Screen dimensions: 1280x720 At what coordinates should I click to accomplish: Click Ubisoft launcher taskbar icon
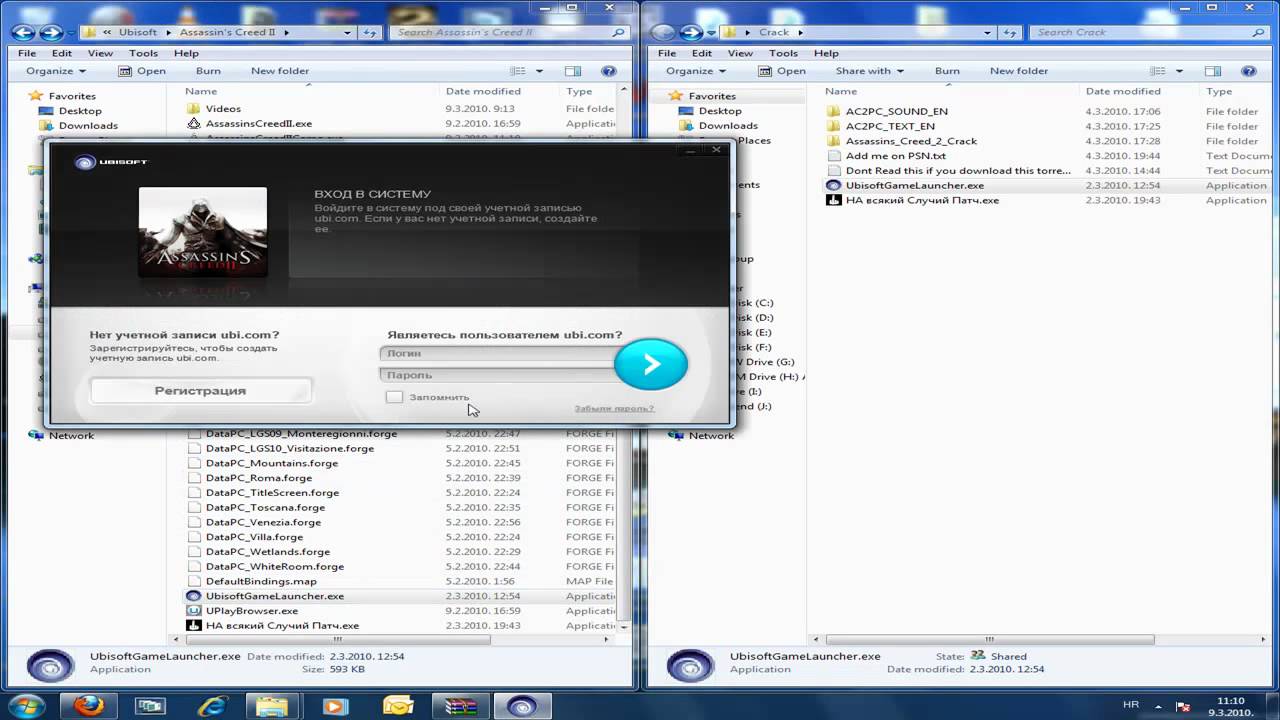click(x=522, y=706)
